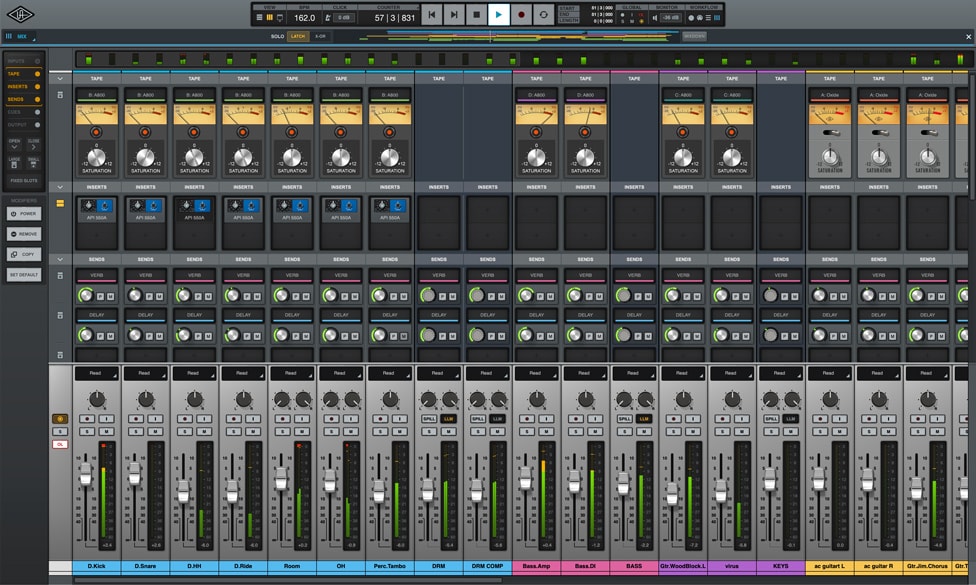The image size is (976, 585).
Task: Click the BPM value 162.0
Action: pos(304,18)
